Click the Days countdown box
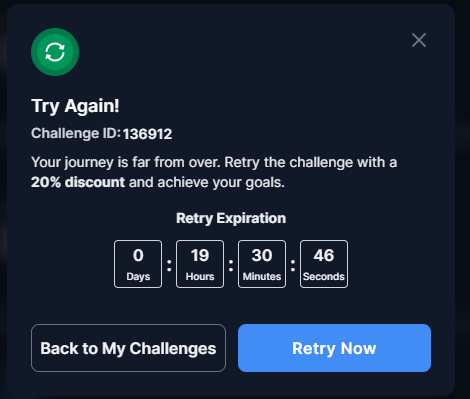Image resolution: width=470 pixels, height=399 pixels. 138,264
